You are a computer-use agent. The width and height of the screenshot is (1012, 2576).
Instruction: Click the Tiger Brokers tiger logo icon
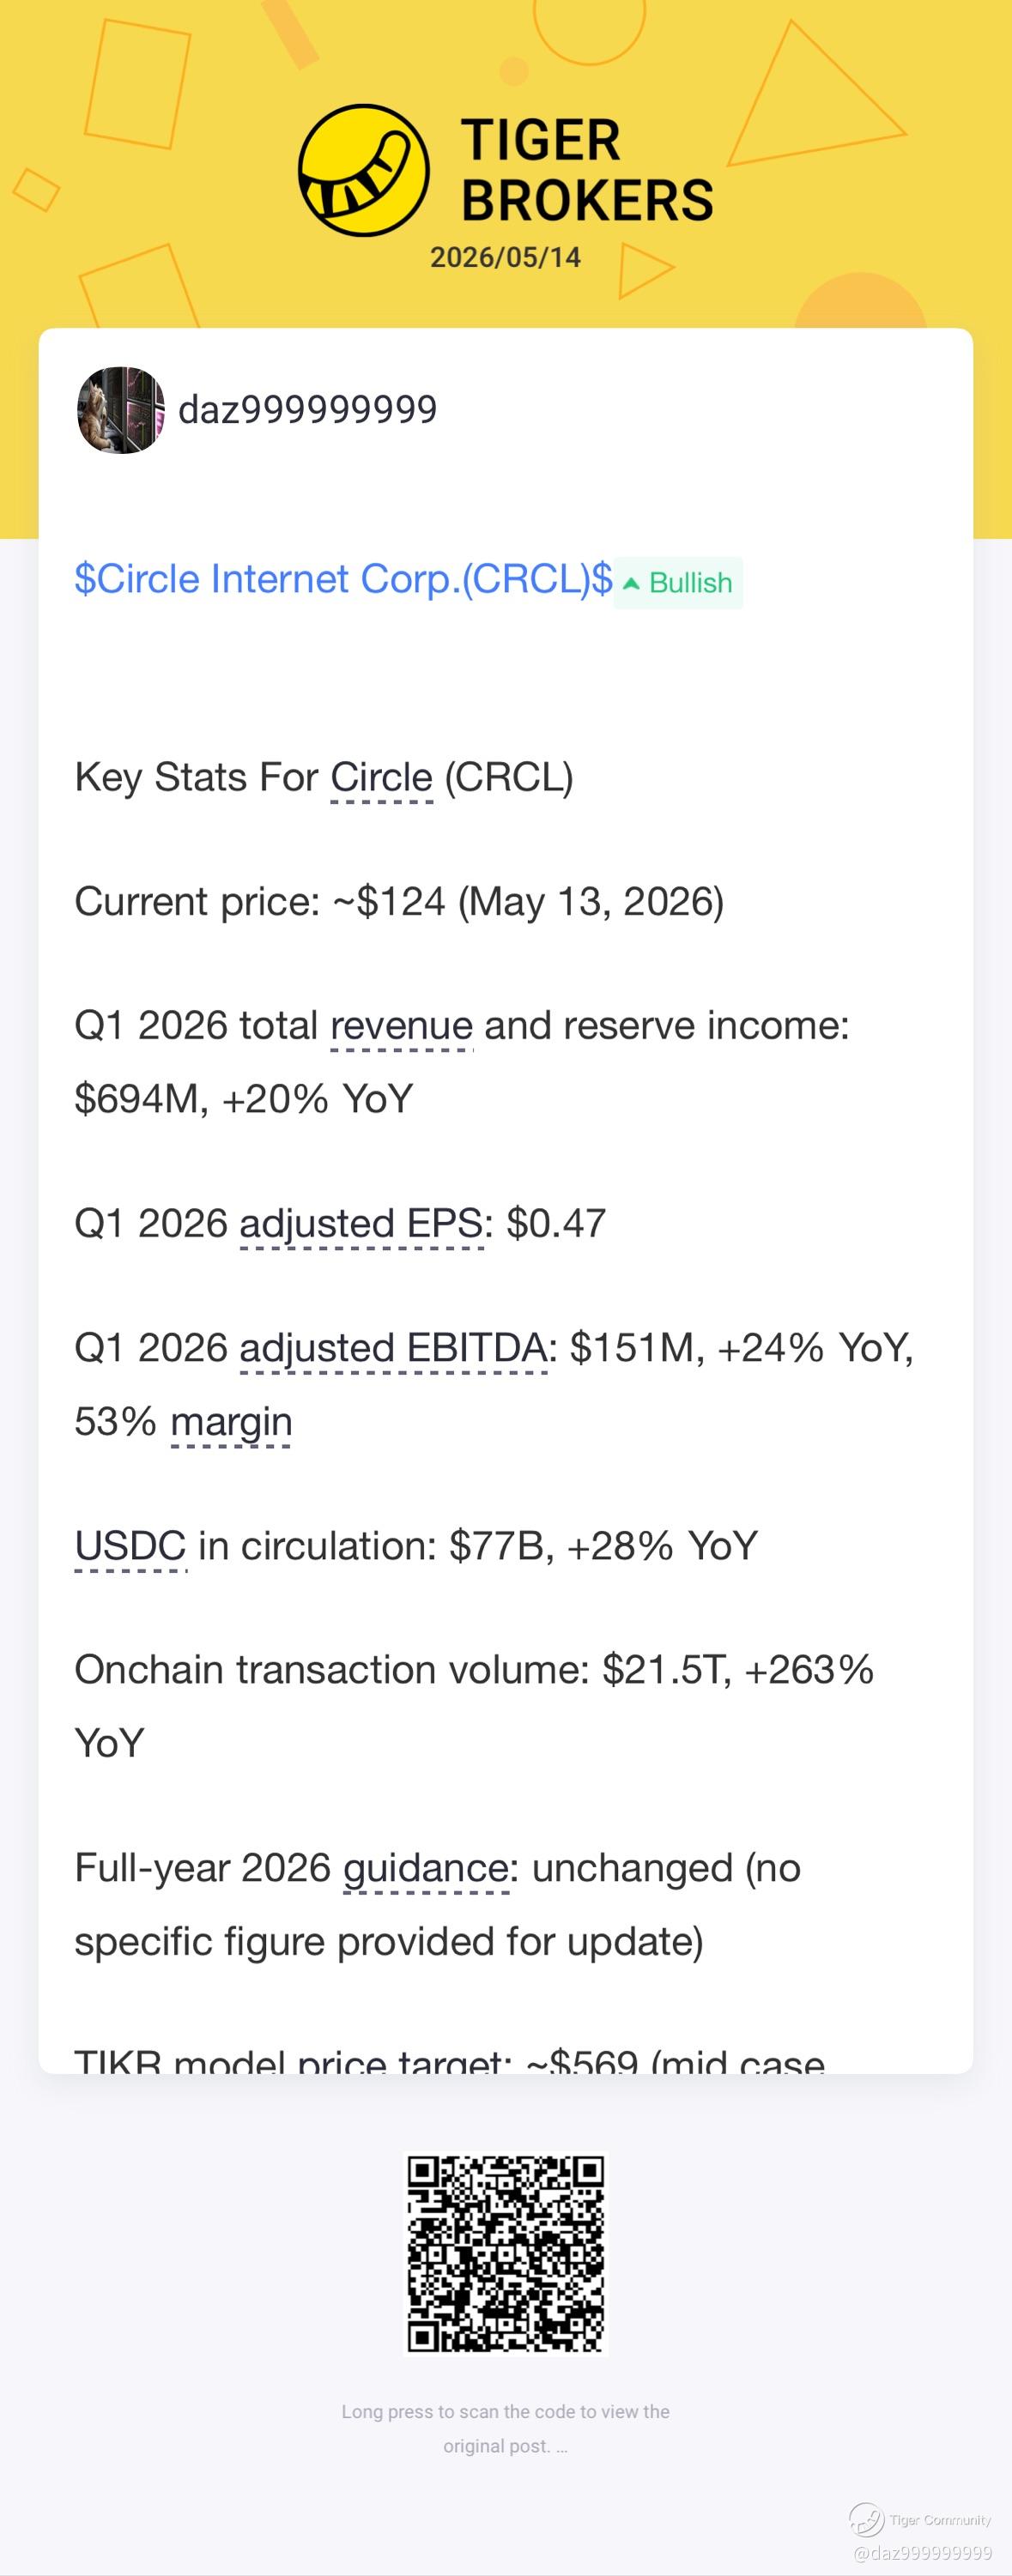(x=364, y=170)
